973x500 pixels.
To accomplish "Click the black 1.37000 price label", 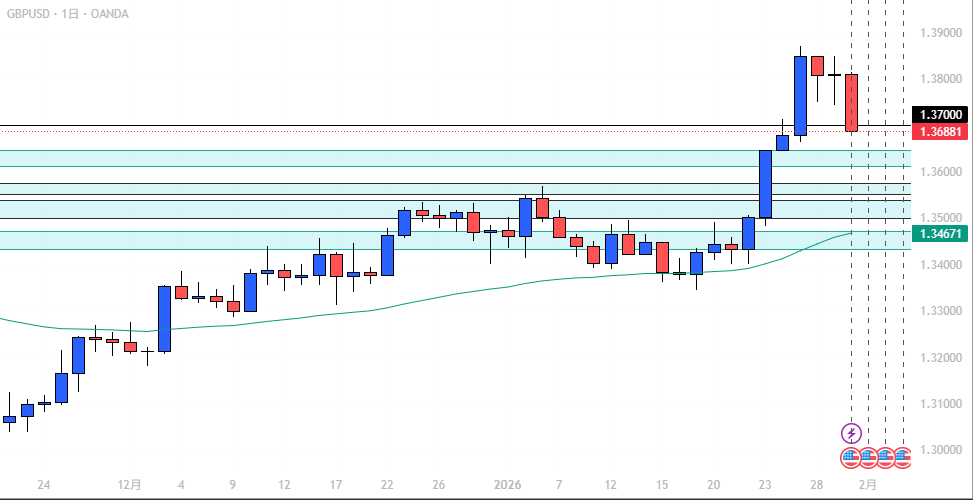I will point(941,115).
